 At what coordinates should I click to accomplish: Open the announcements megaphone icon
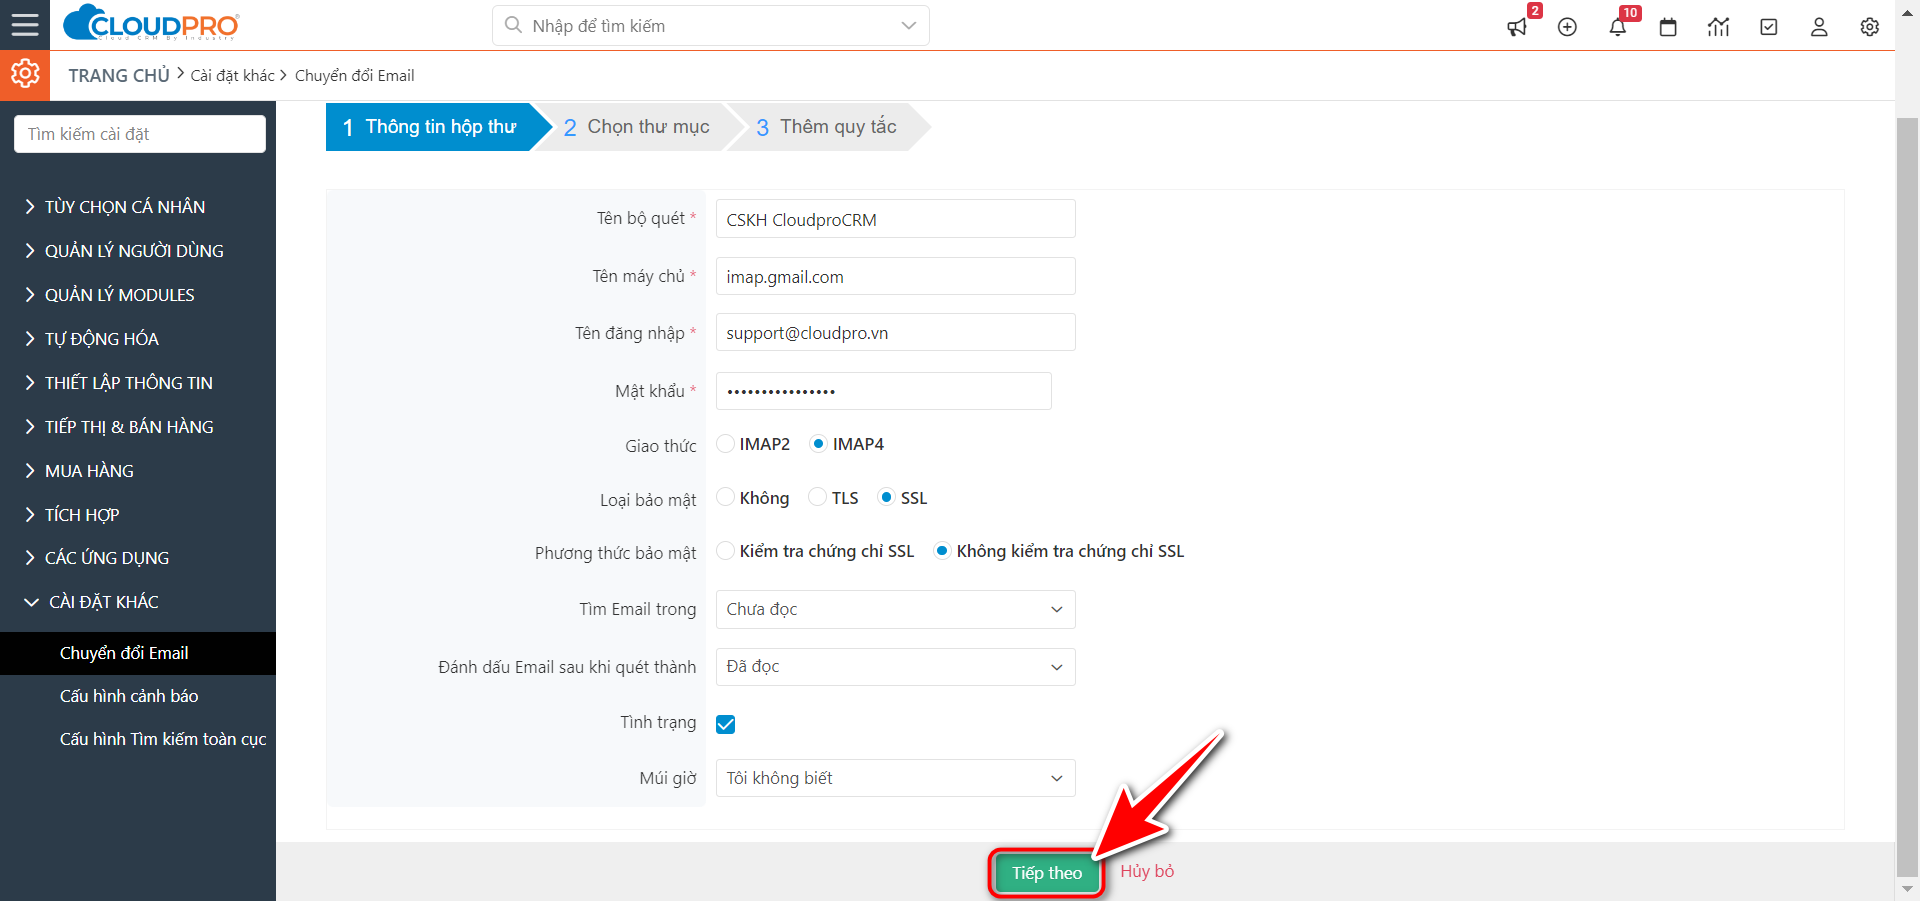click(x=1517, y=27)
